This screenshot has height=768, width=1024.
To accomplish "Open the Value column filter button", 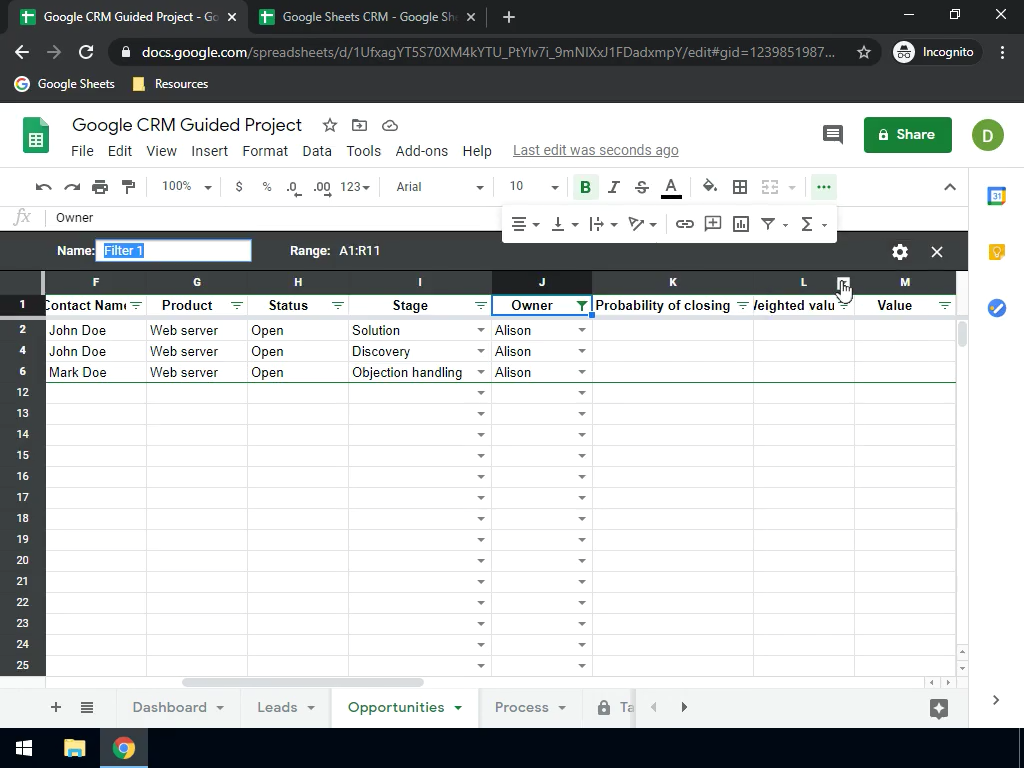I will (x=944, y=306).
